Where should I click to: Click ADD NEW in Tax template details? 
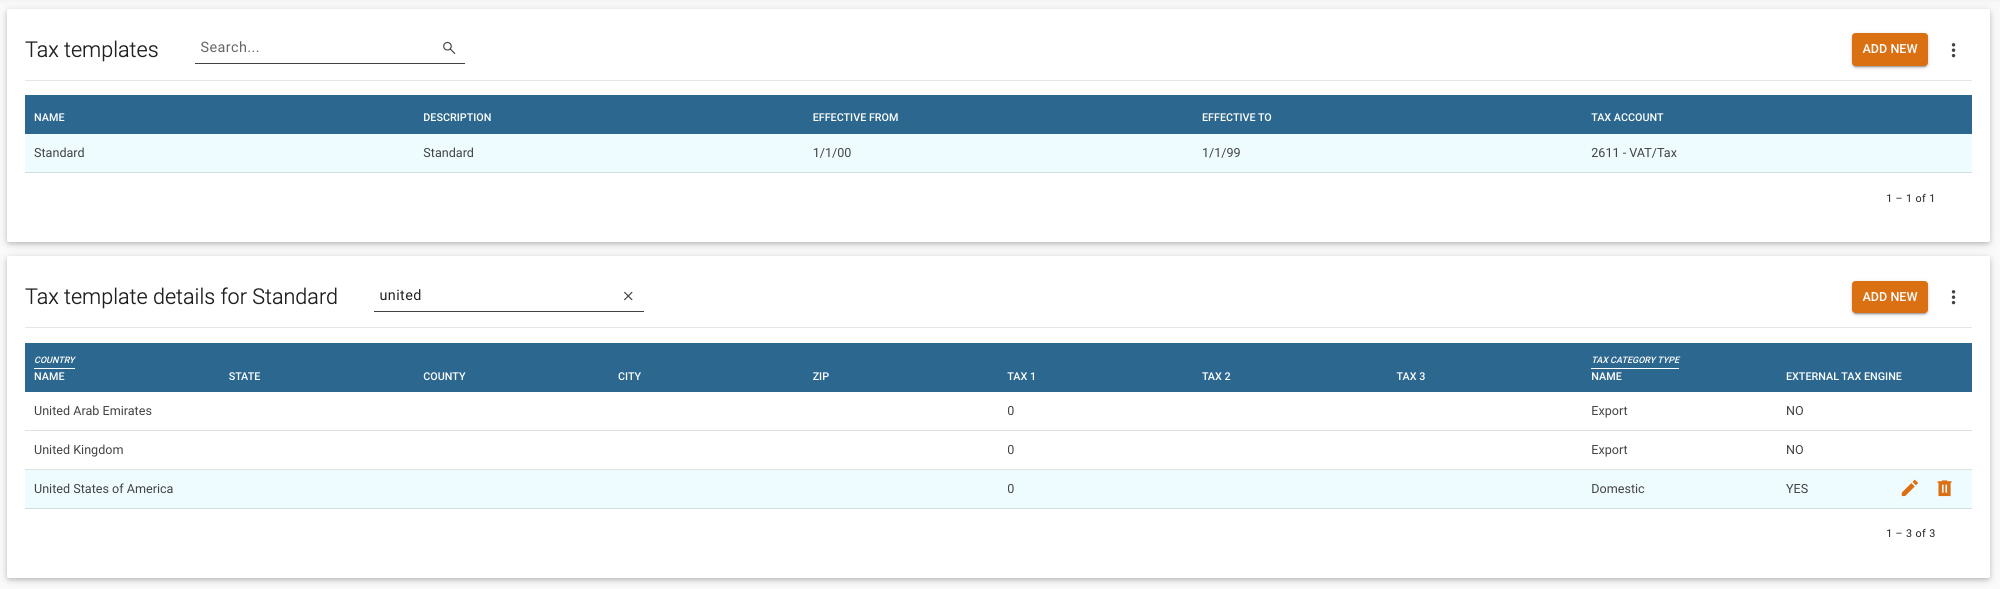pos(1889,297)
